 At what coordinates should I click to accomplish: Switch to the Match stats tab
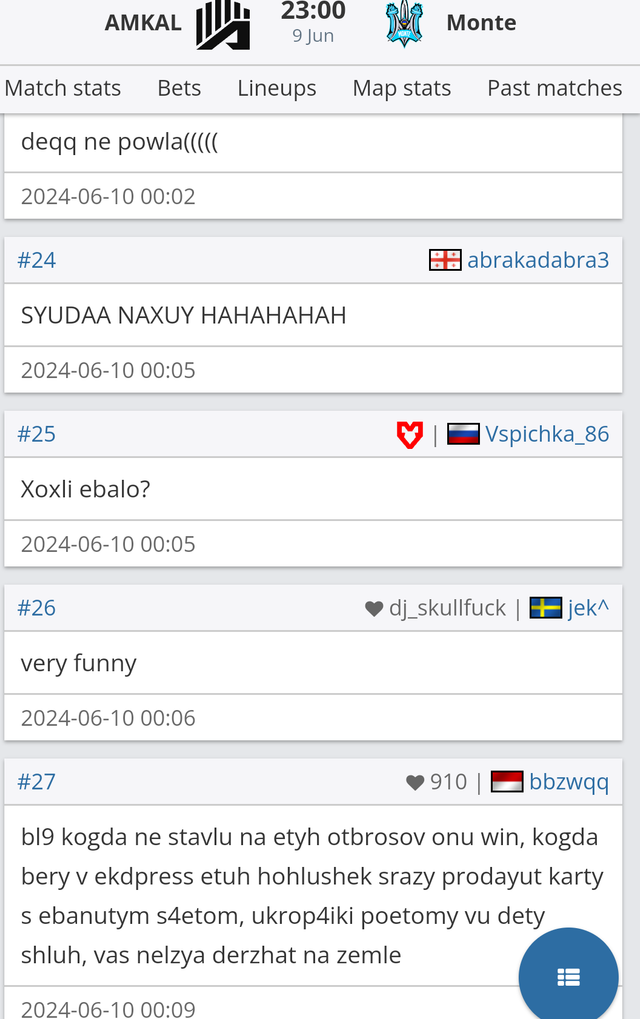(62, 88)
